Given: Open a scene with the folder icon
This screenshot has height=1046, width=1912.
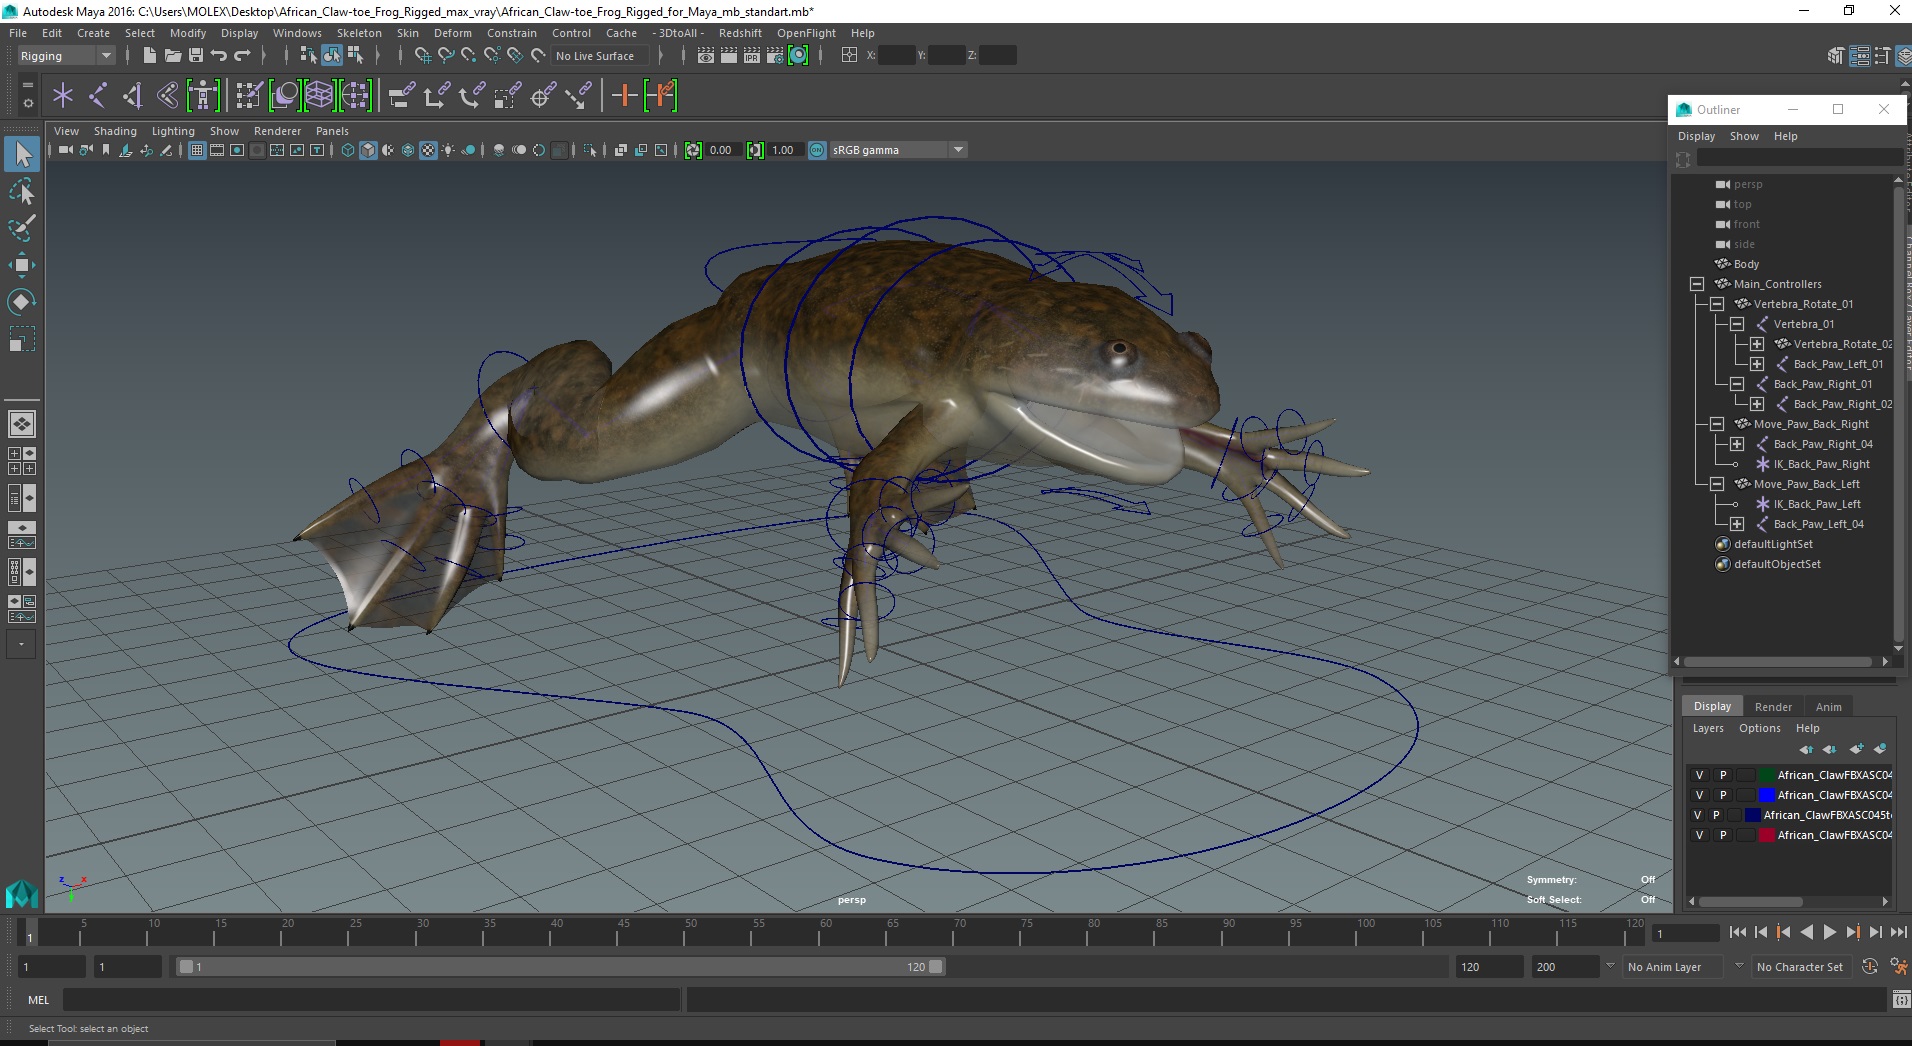Looking at the screenshot, I should (x=173, y=56).
